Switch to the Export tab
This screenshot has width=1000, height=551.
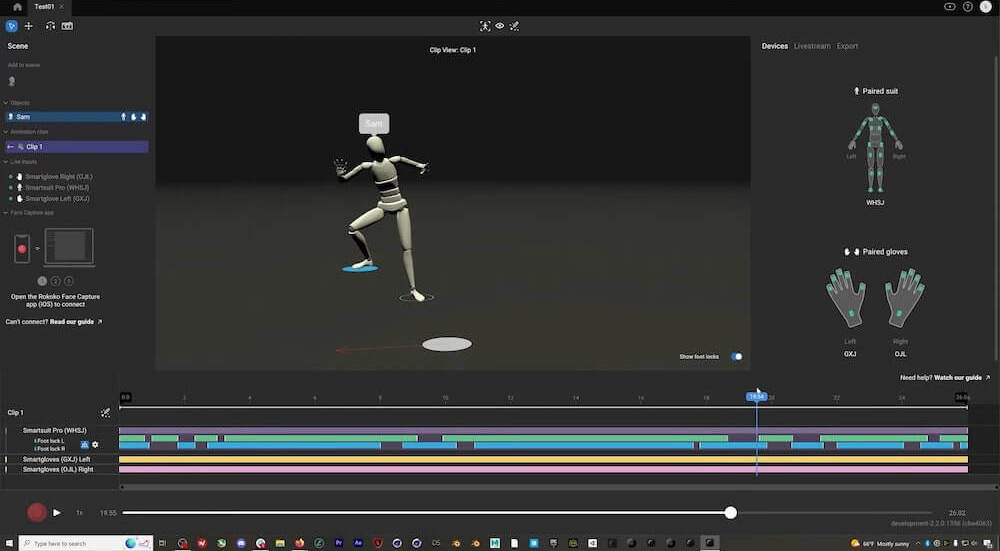tap(847, 46)
